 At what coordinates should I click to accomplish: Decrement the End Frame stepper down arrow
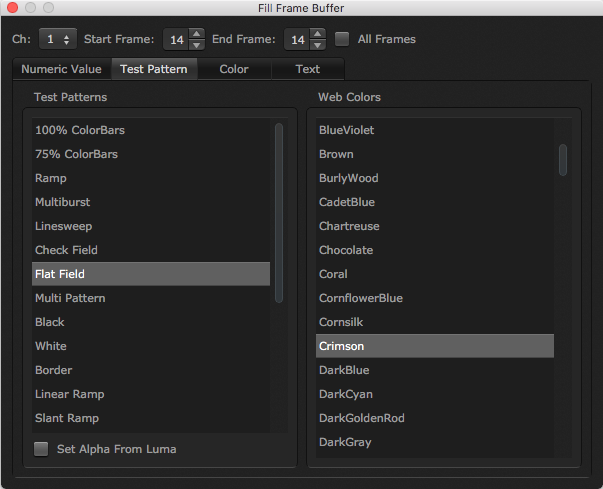coord(318,45)
